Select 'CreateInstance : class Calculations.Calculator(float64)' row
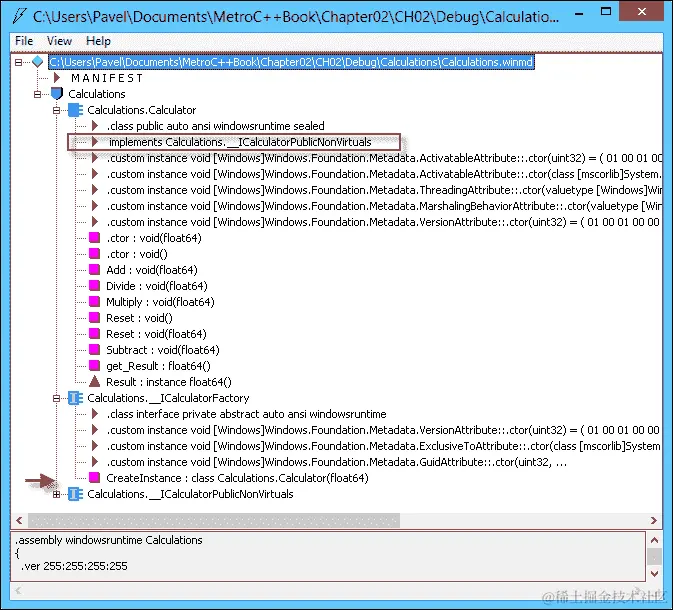Image resolution: width=673 pixels, height=610 pixels. point(237,478)
